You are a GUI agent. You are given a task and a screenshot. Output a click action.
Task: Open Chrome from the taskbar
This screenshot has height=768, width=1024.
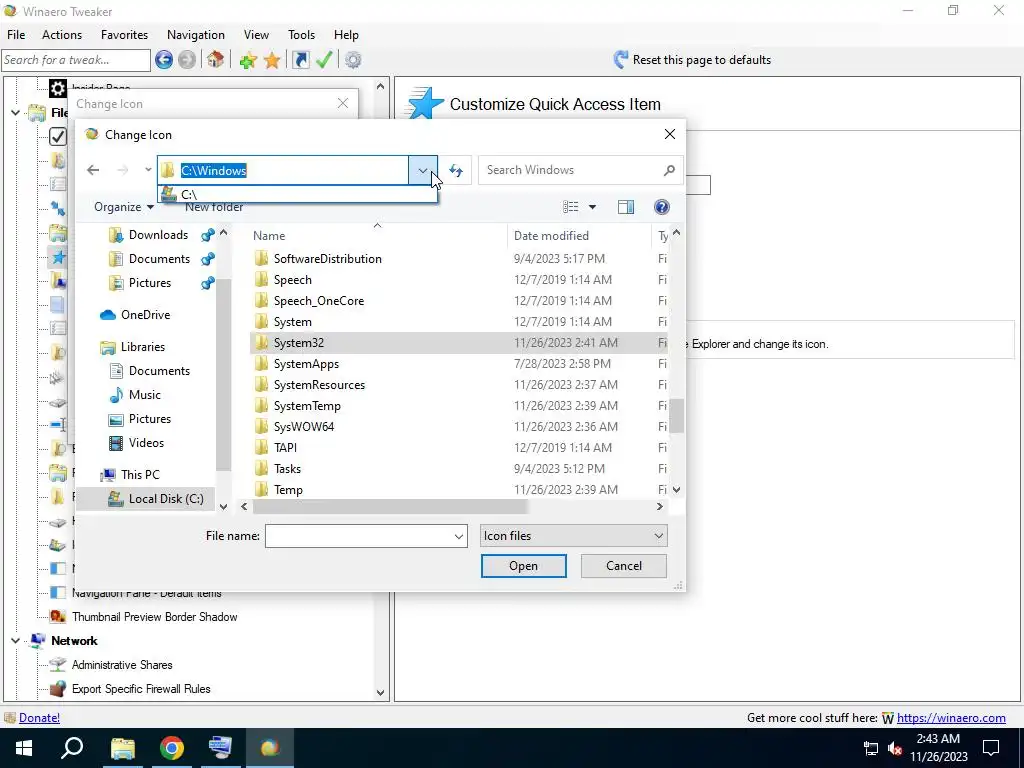click(172, 748)
